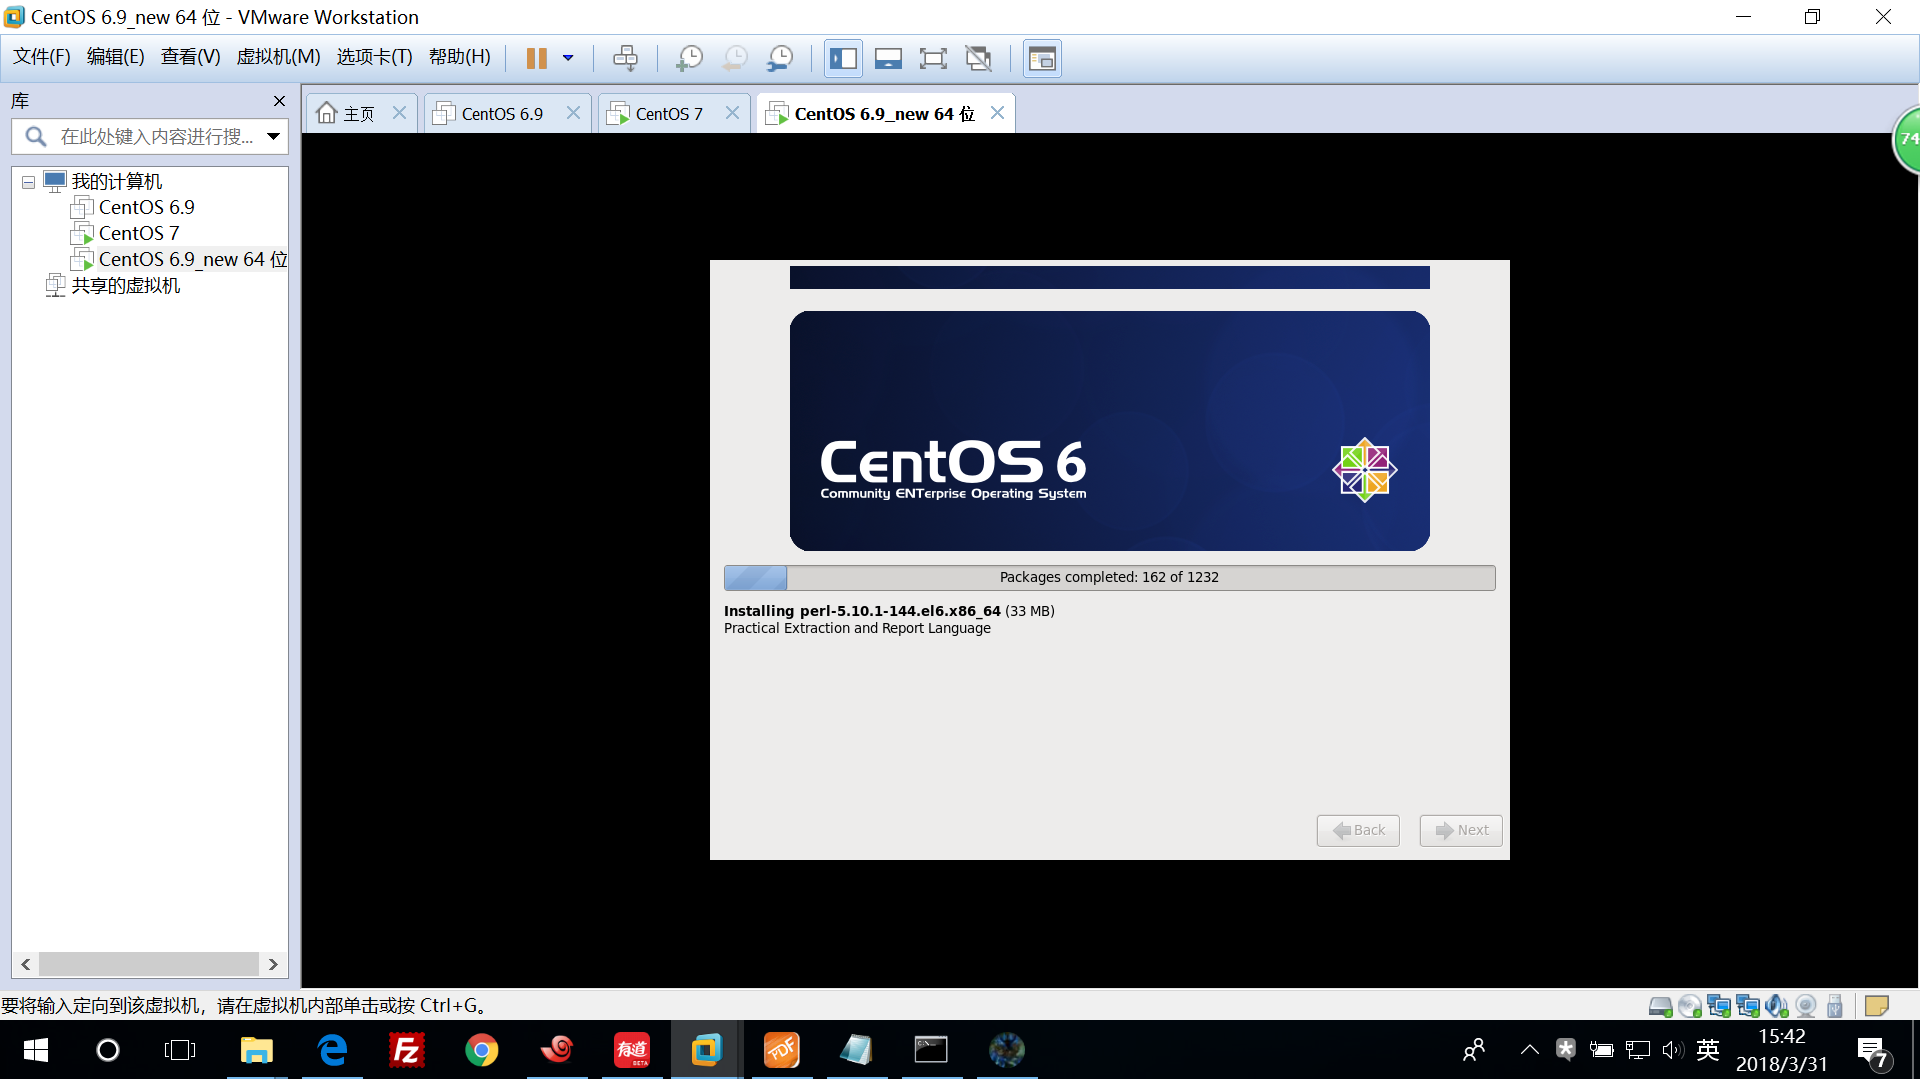The height and width of the screenshot is (1079, 1920).
Task: Enter full screen mode
Action: (933, 58)
